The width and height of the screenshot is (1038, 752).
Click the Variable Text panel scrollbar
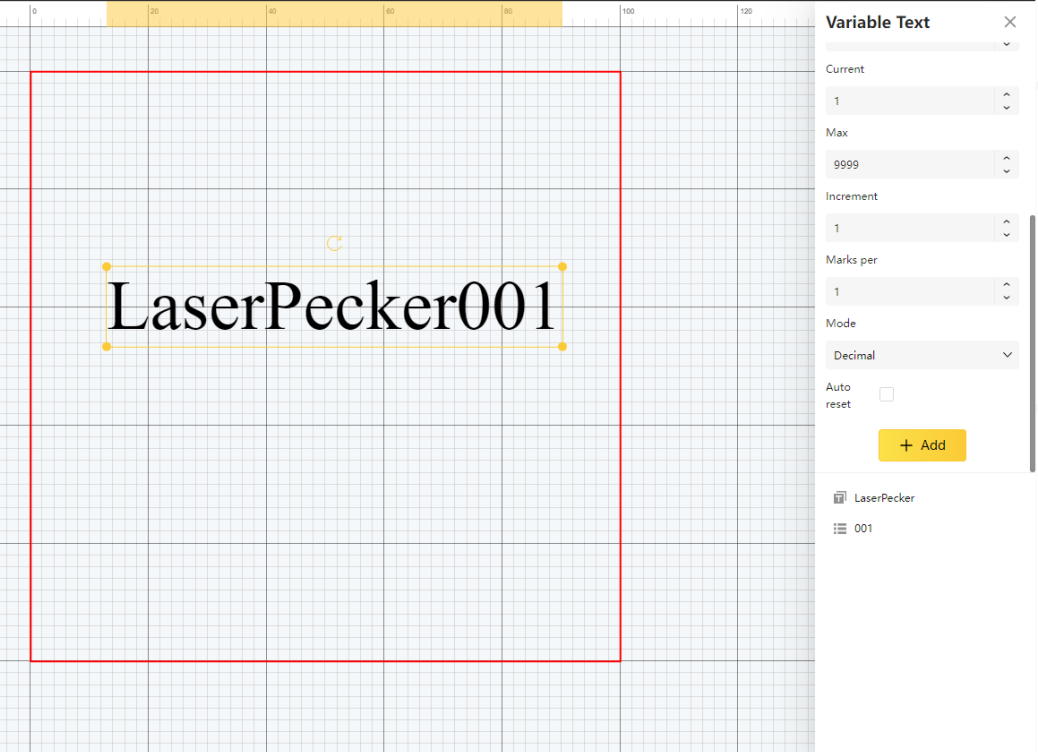pyautogui.click(x=1032, y=343)
